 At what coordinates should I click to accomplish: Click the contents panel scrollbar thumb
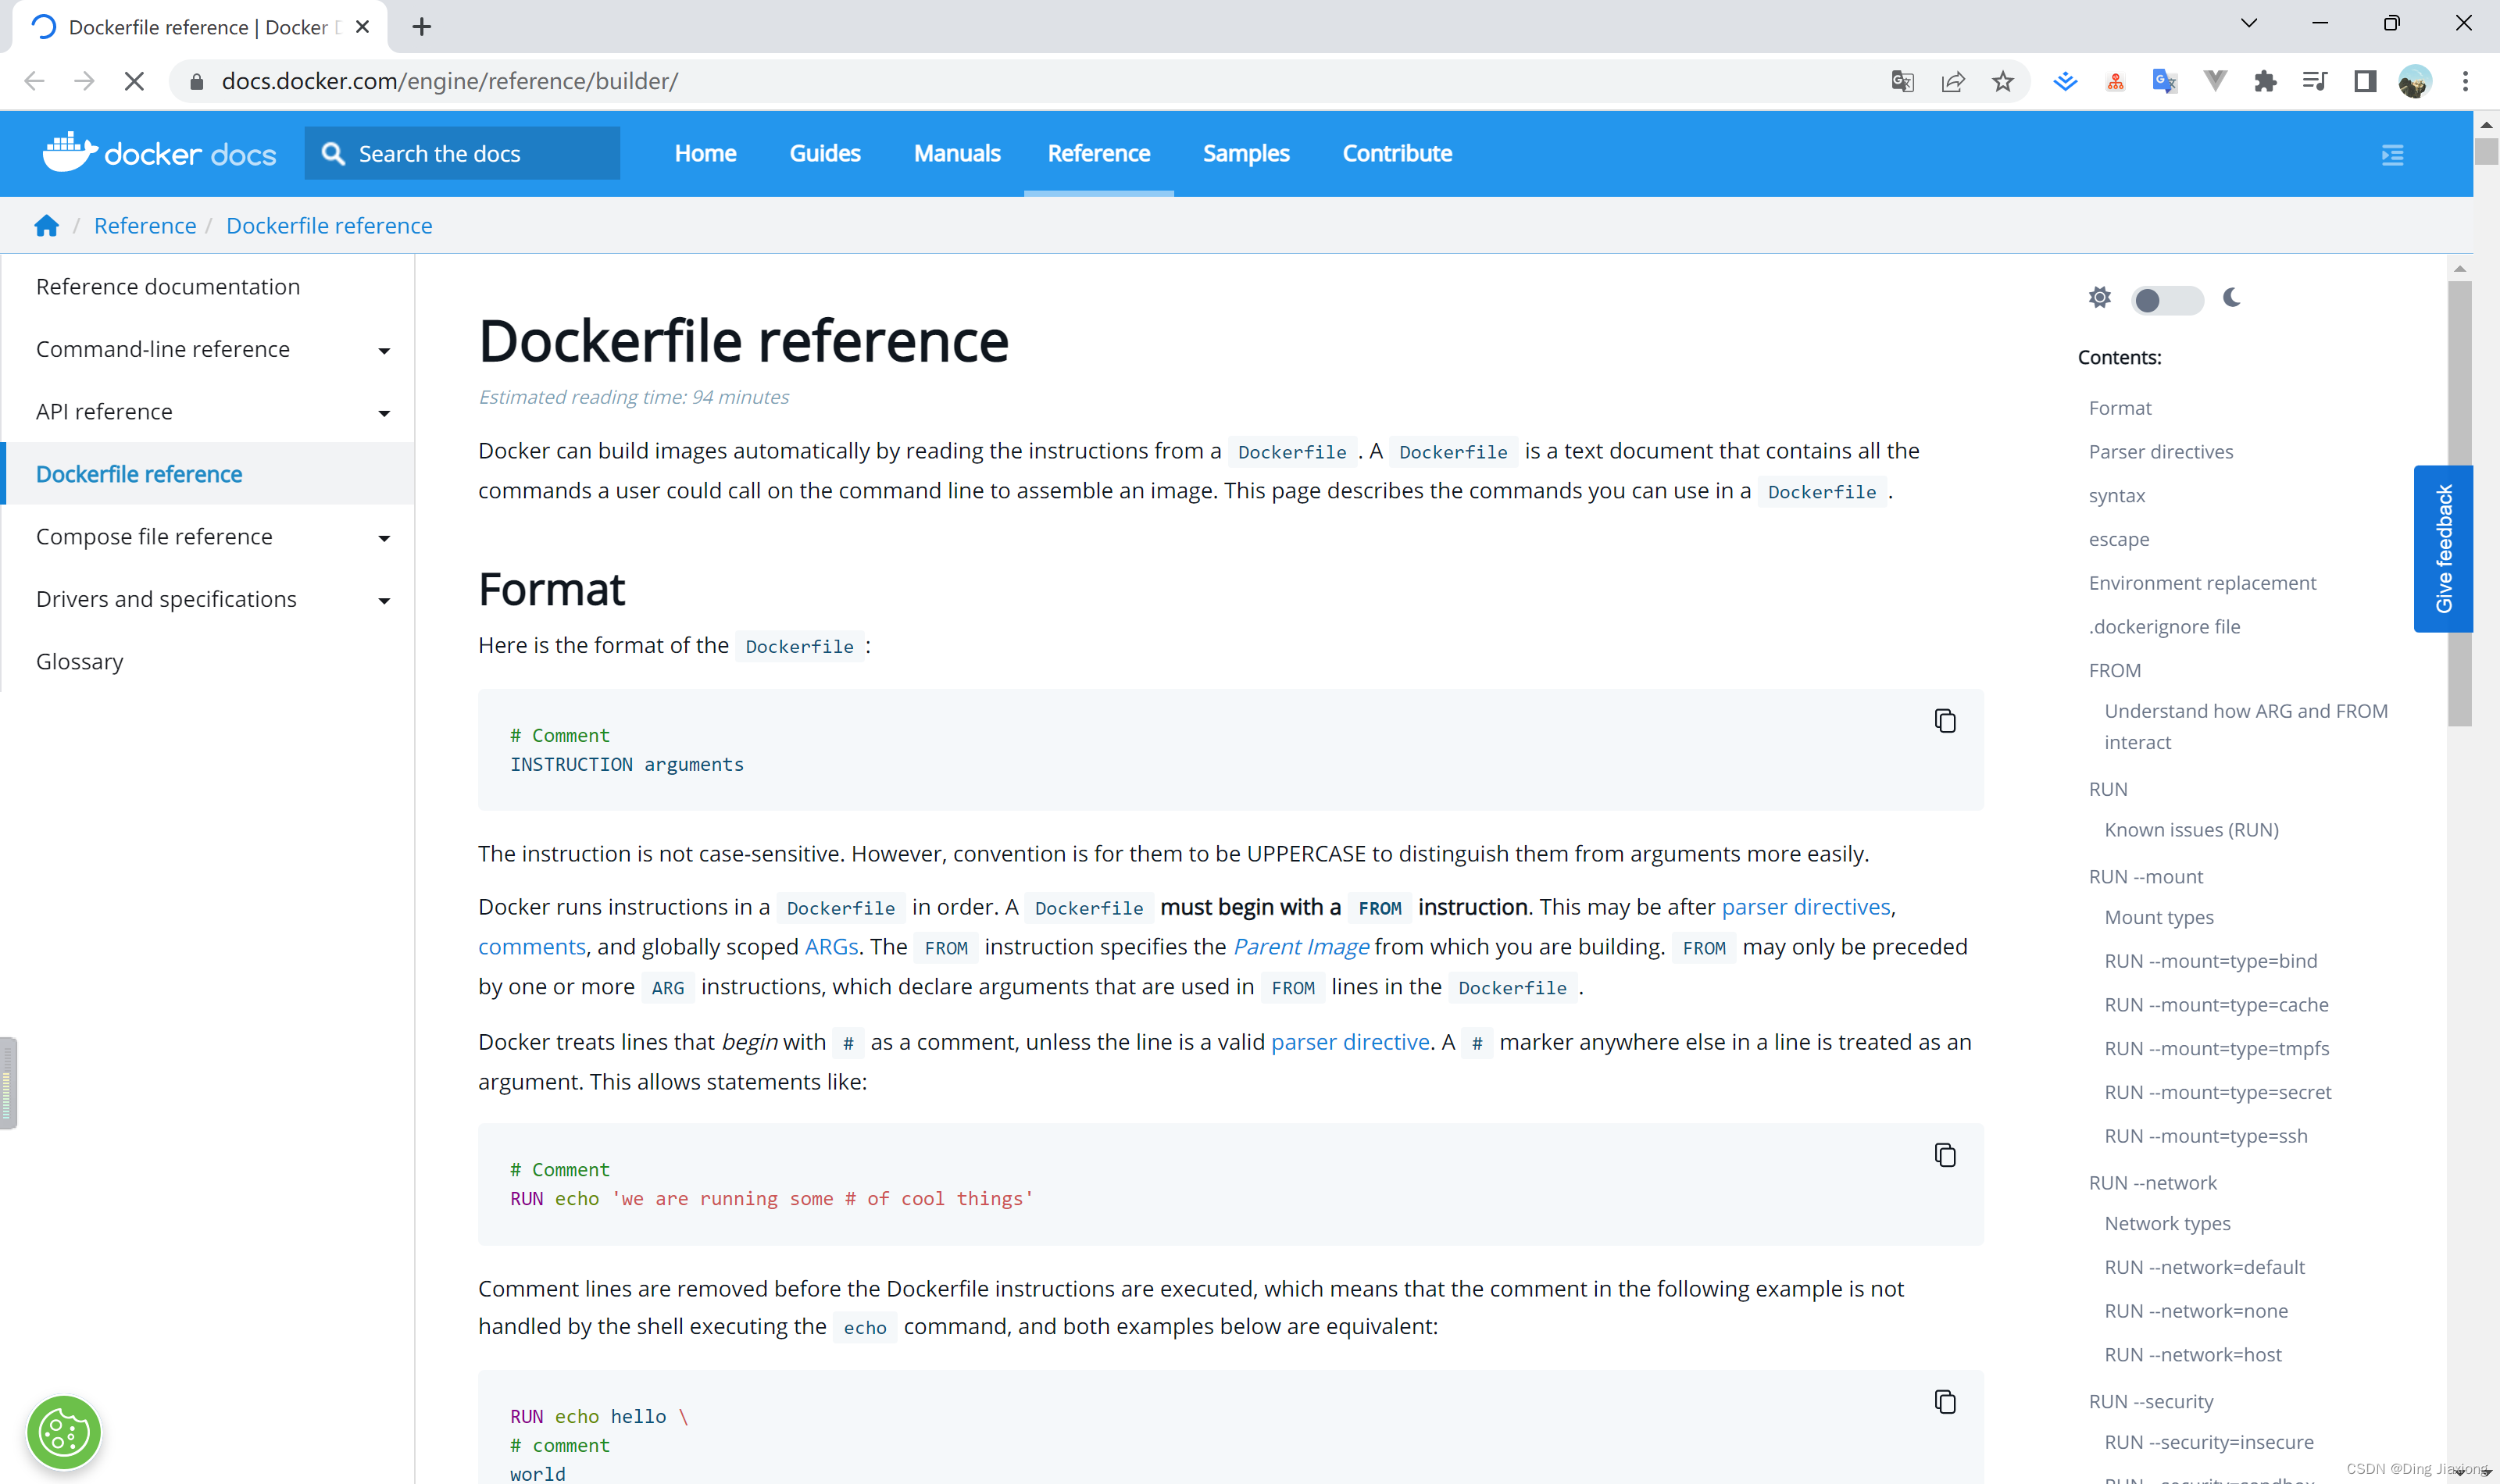click(2460, 503)
